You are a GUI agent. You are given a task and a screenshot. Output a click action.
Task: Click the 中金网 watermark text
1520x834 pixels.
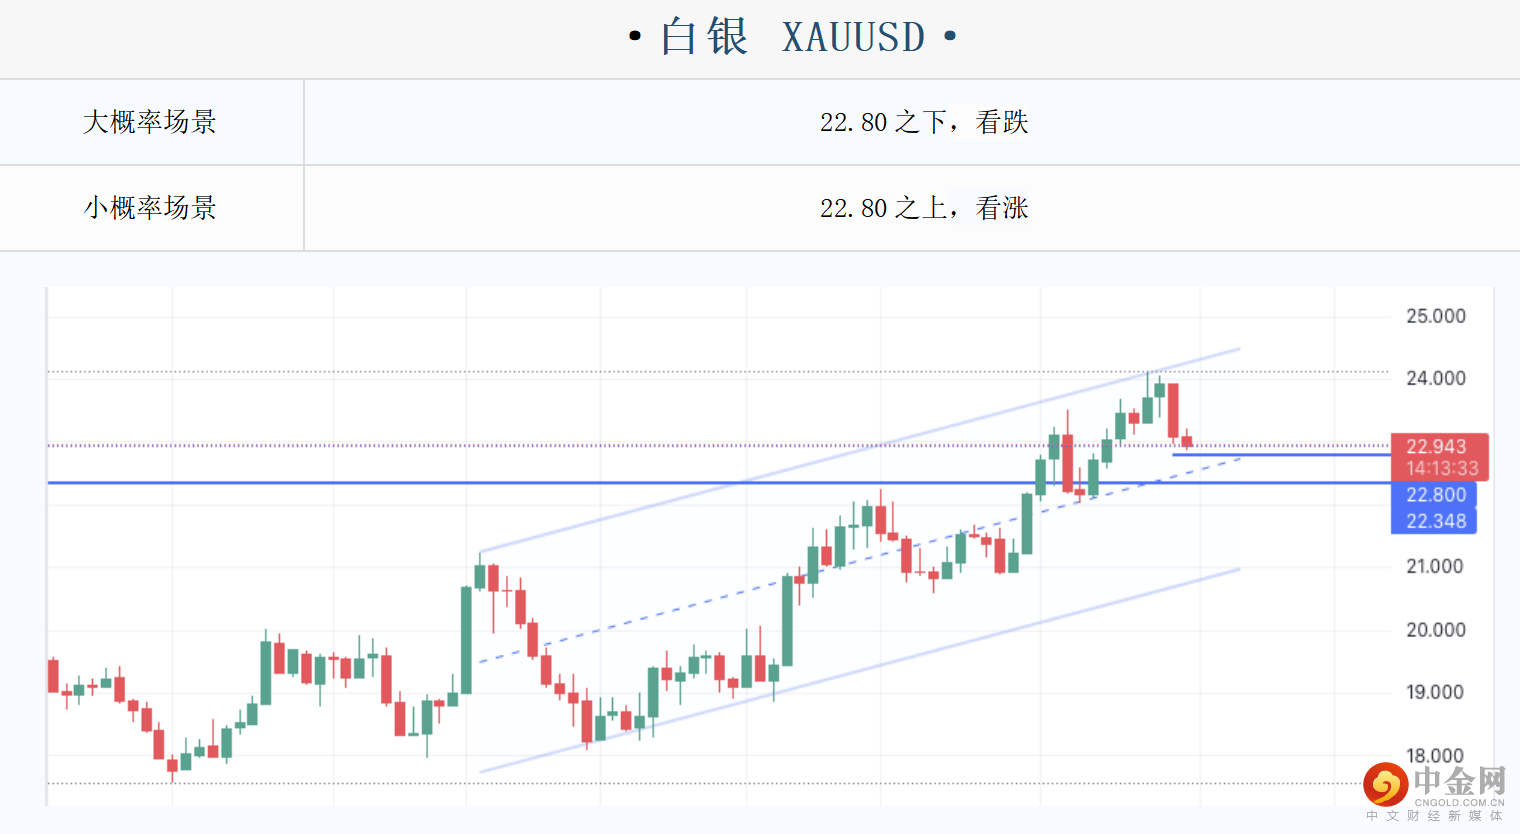1459,780
